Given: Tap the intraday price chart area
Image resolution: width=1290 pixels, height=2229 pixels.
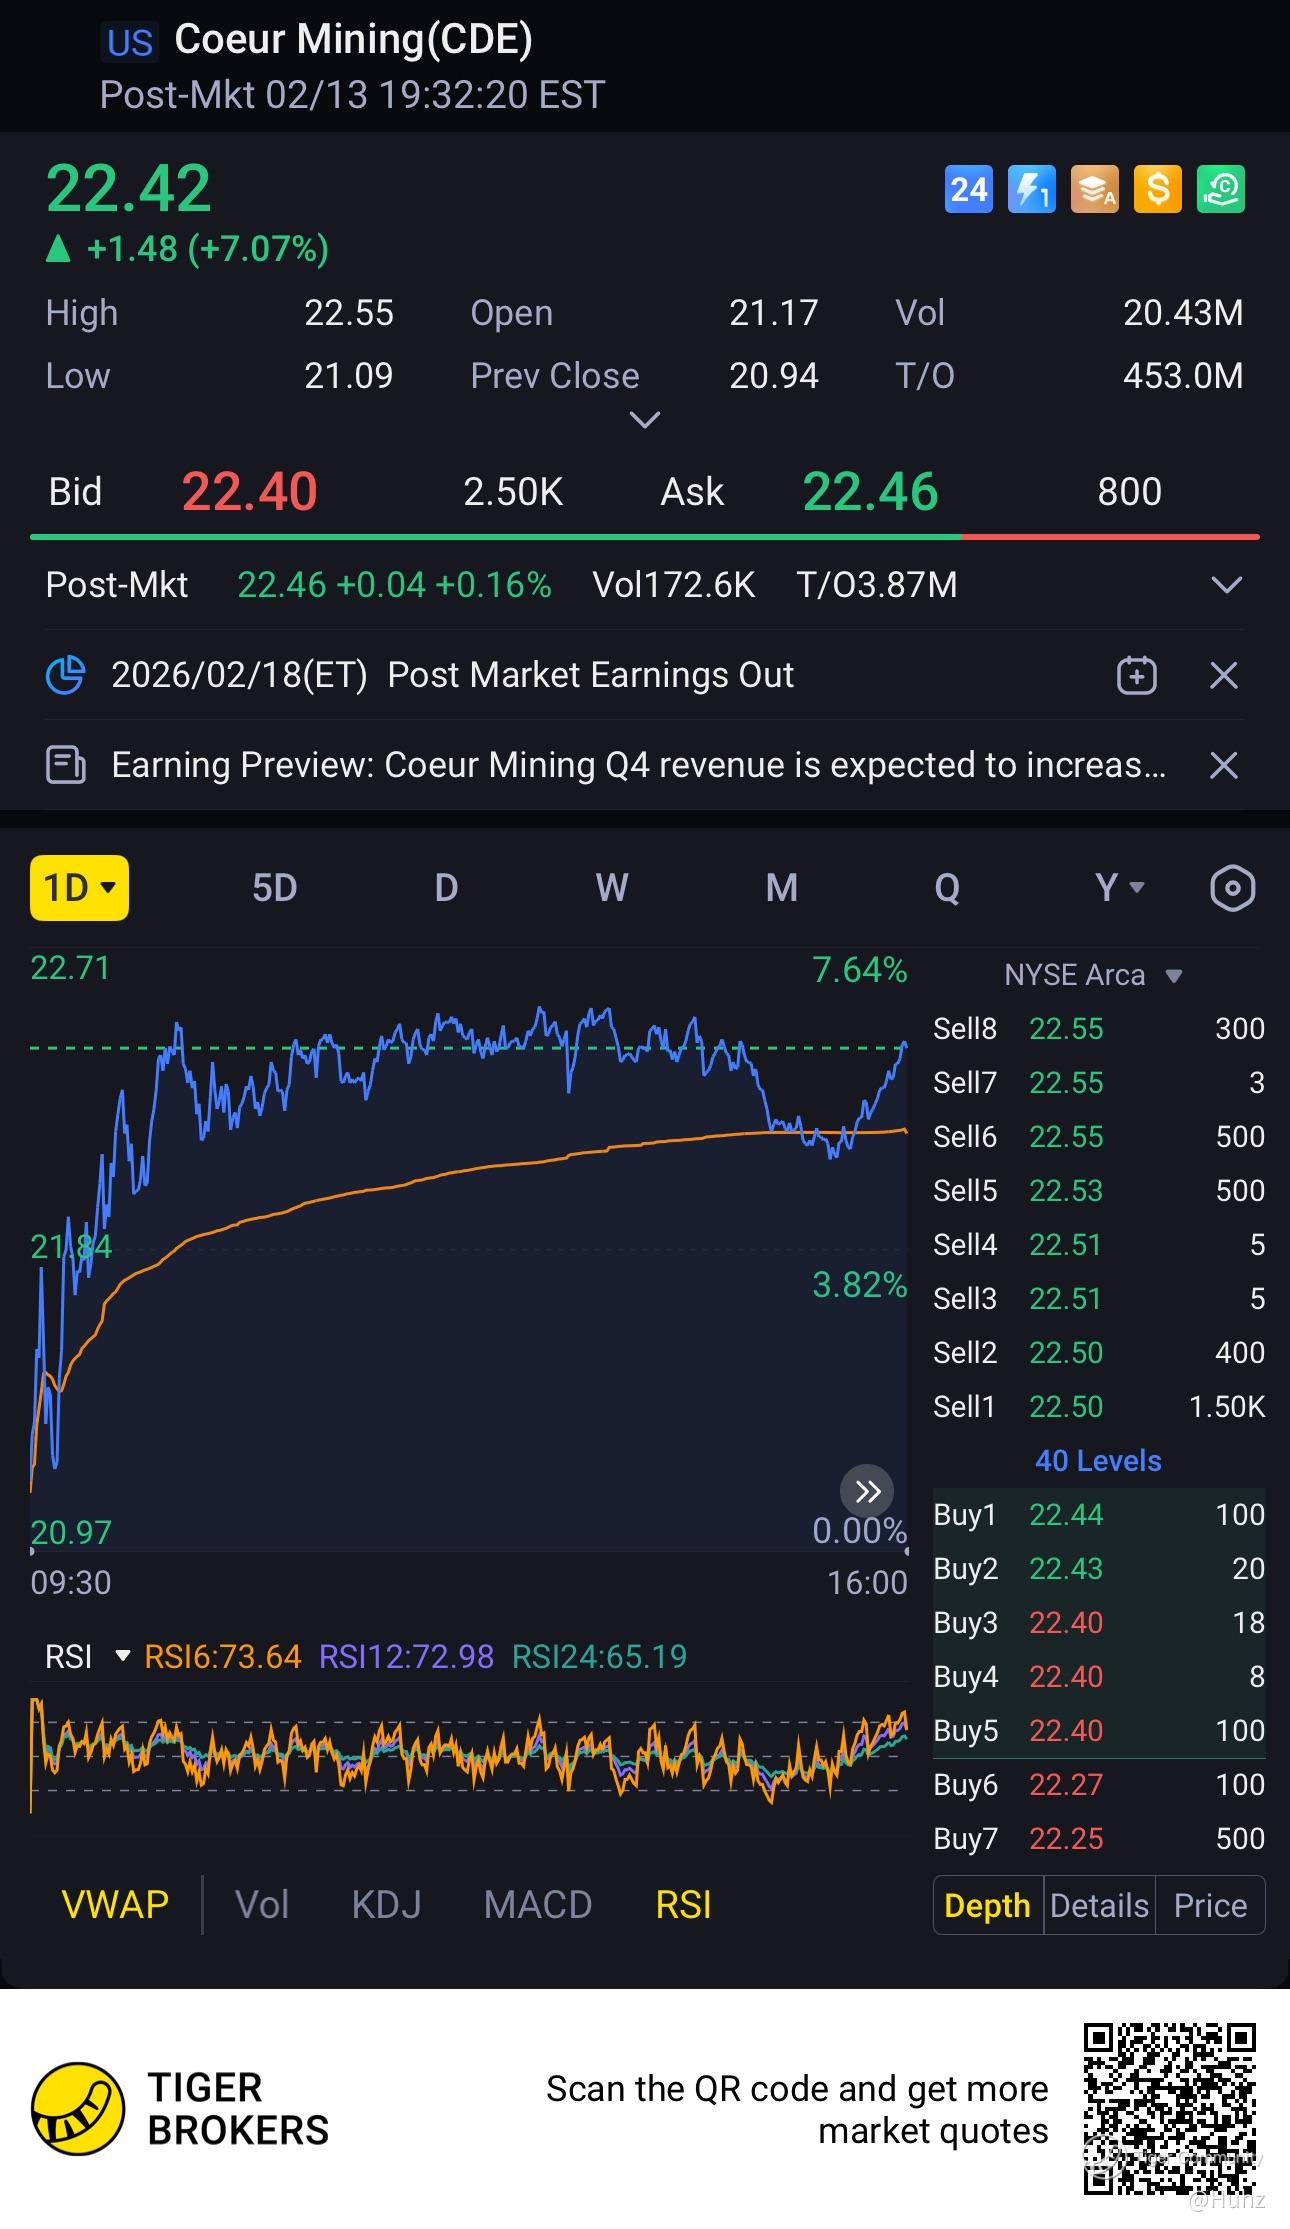Looking at the screenshot, I should tap(468, 1250).
